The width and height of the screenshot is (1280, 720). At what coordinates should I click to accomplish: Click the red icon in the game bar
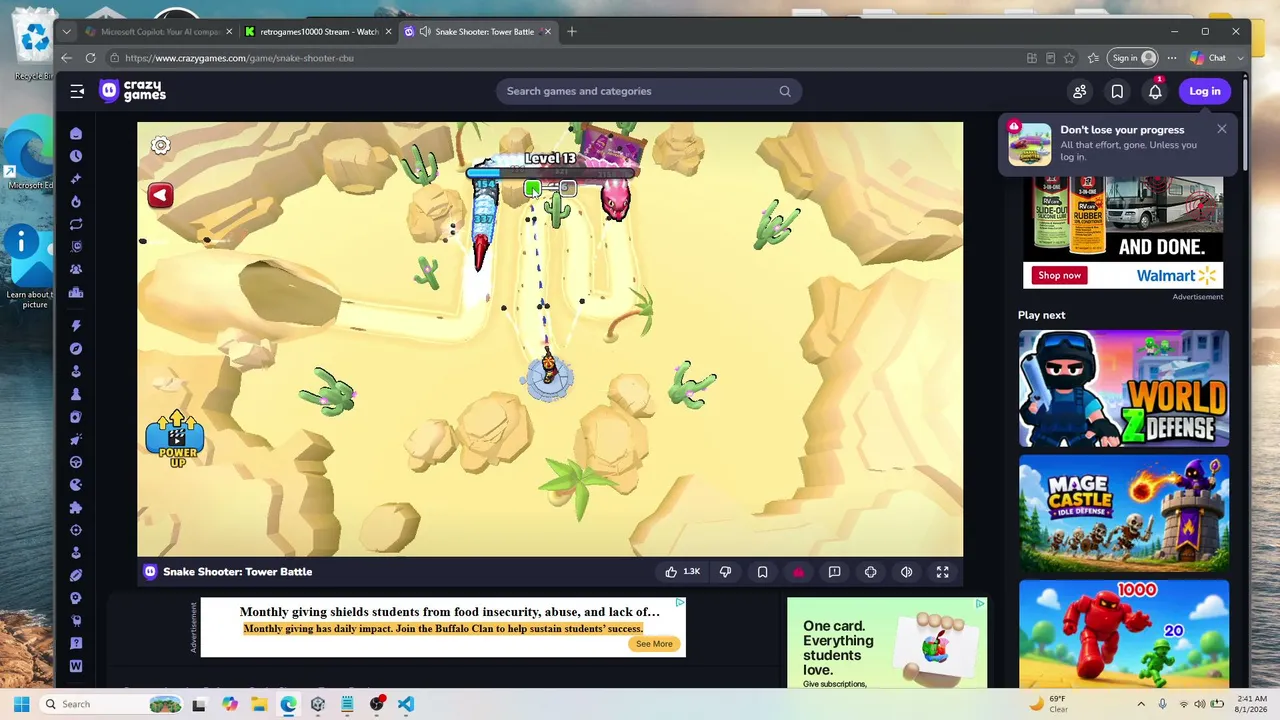tap(798, 572)
